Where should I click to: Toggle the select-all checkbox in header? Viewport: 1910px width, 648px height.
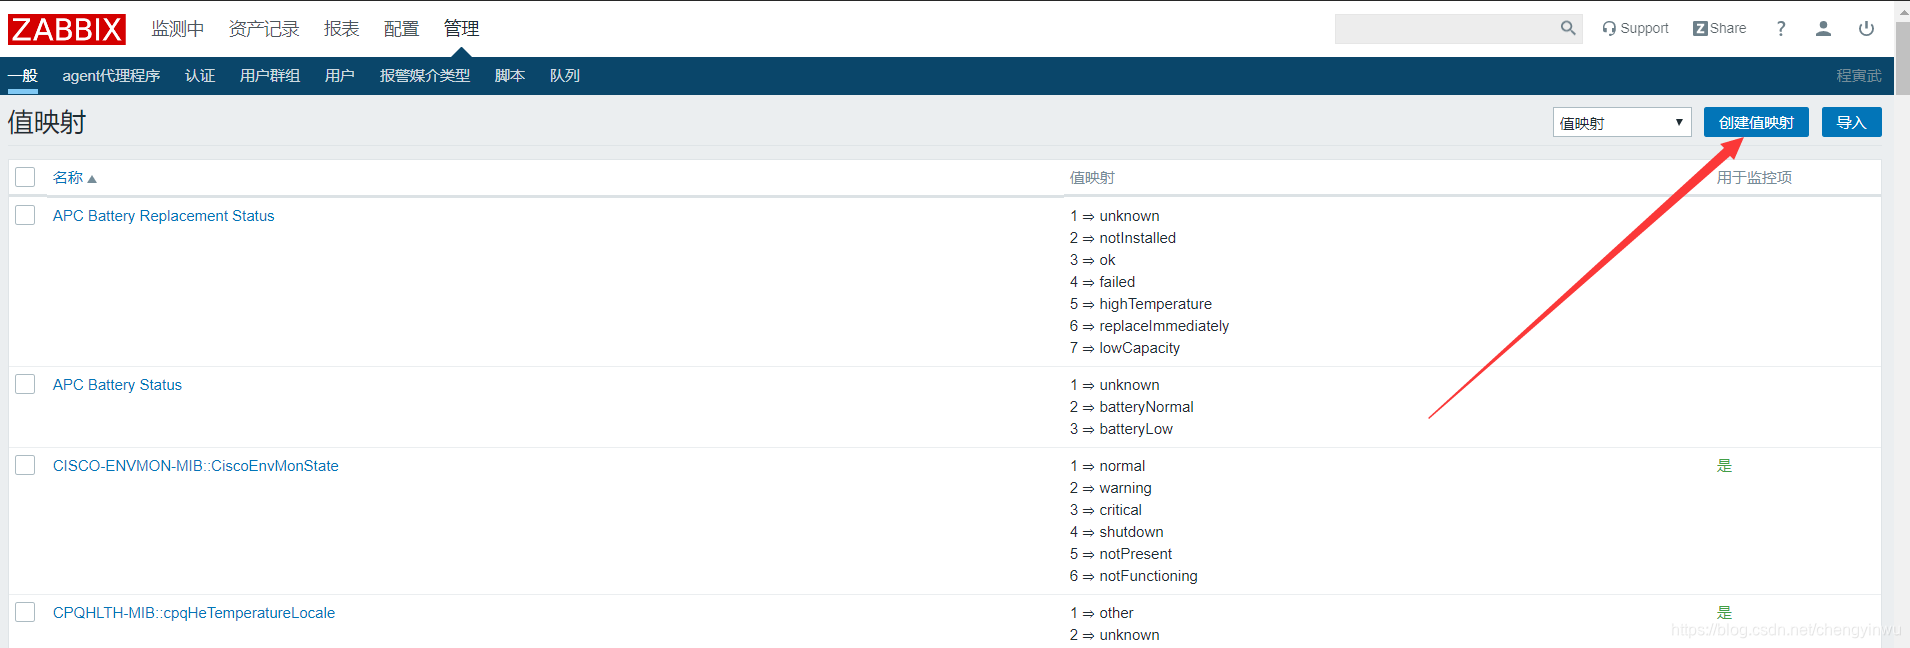[x=25, y=177]
